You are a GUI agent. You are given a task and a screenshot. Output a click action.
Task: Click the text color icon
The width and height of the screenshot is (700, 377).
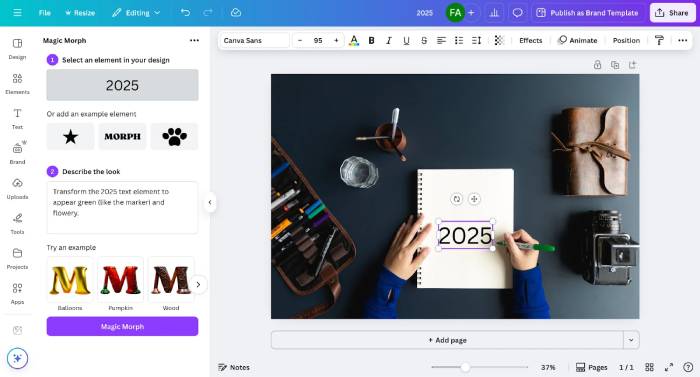click(x=354, y=41)
